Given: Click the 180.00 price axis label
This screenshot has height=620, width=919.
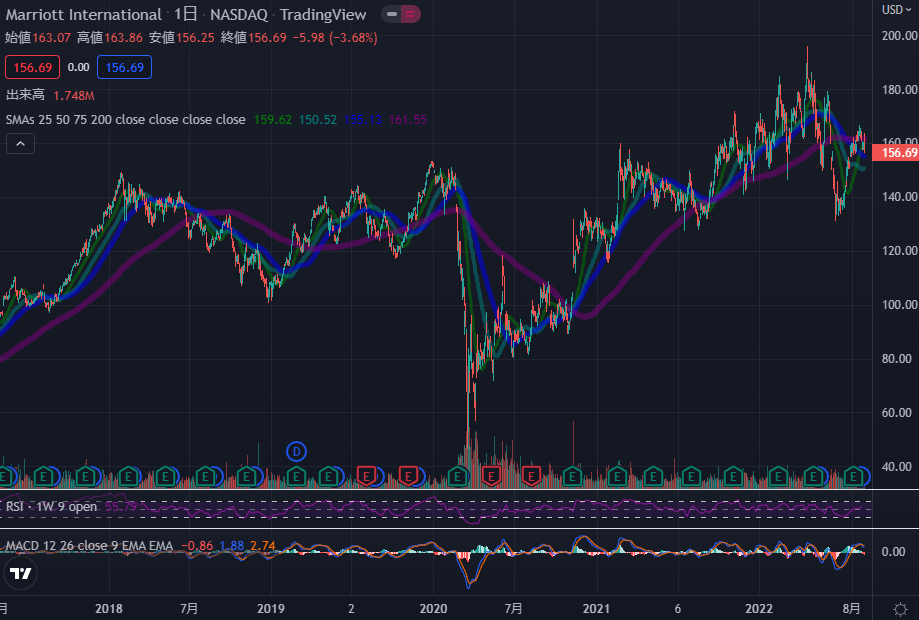Looking at the screenshot, I should pos(900,90).
